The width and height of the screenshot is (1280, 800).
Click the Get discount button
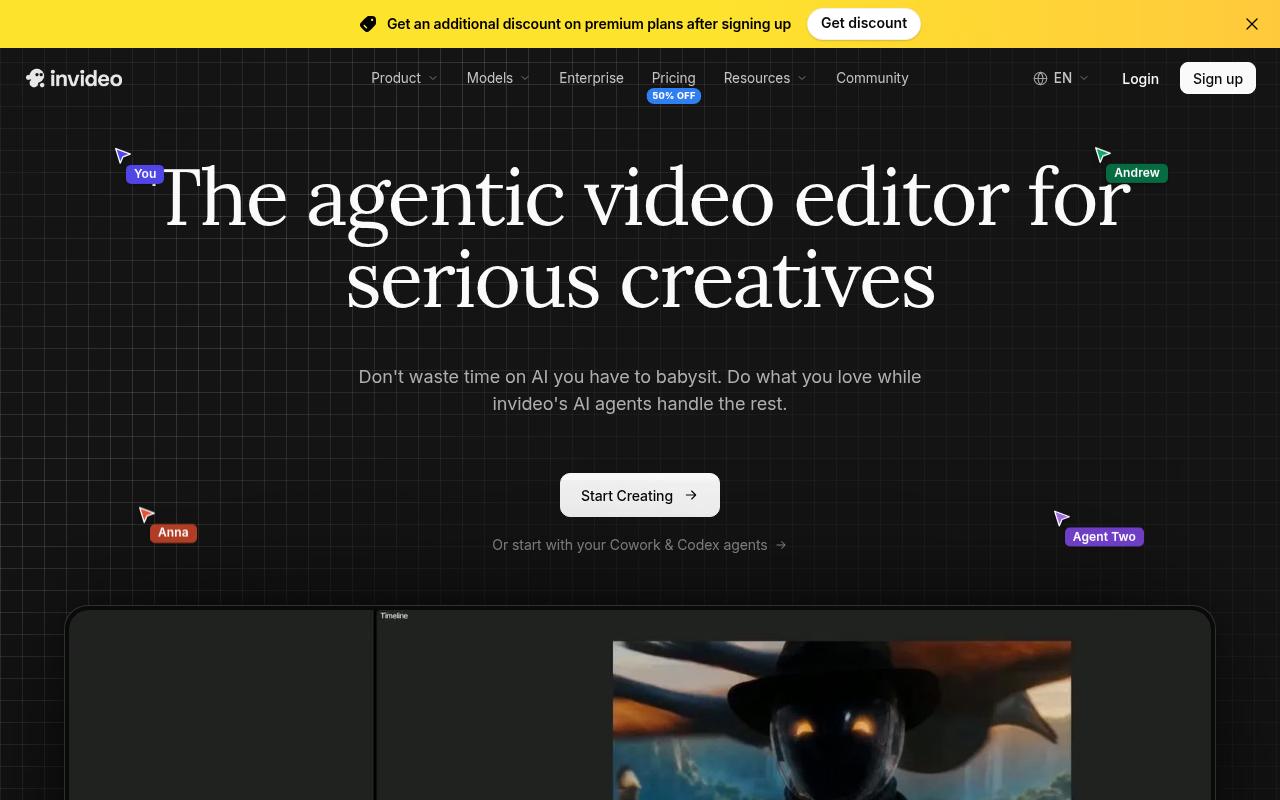pyautogui.click(x=864, y=23)
